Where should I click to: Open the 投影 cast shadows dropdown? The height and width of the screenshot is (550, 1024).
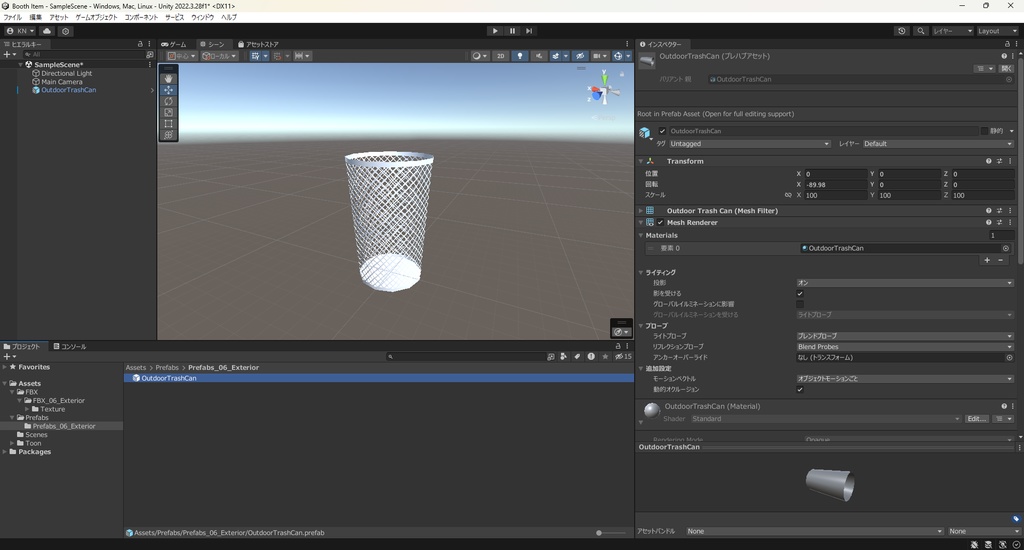tap(904, 283)
